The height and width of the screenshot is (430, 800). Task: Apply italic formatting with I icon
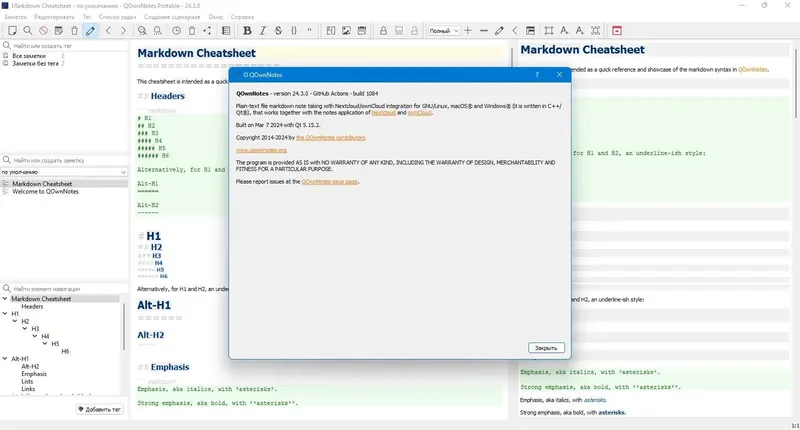click(x=263, y=31)
